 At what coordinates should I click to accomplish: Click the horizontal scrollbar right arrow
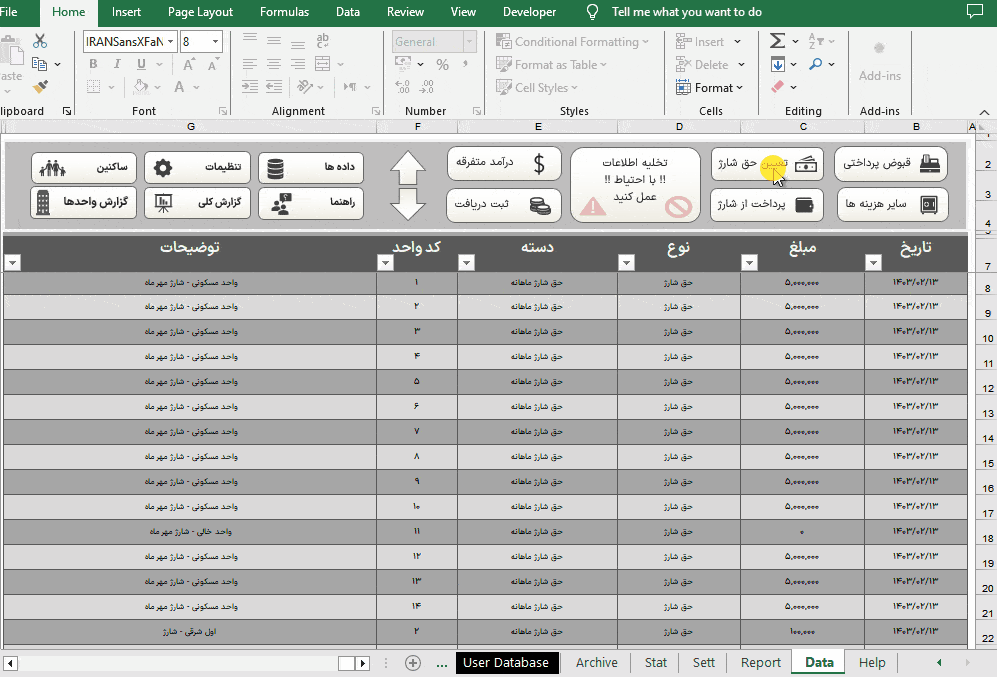point(362,663)
